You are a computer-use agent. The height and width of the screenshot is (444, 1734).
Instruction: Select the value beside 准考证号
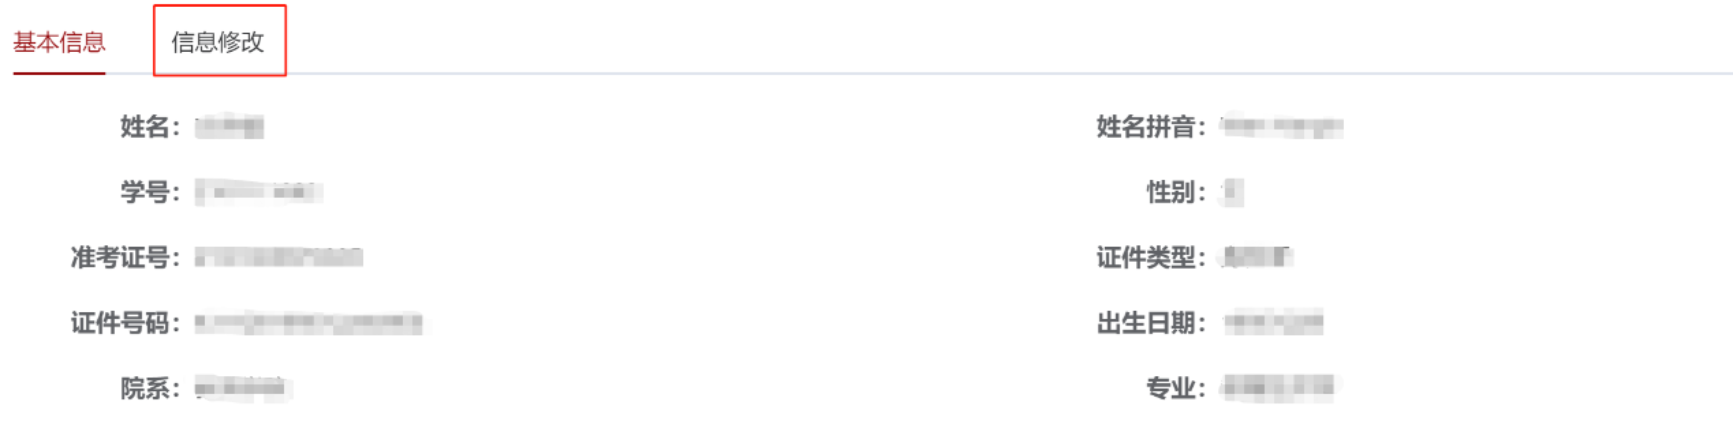[279, 258]
